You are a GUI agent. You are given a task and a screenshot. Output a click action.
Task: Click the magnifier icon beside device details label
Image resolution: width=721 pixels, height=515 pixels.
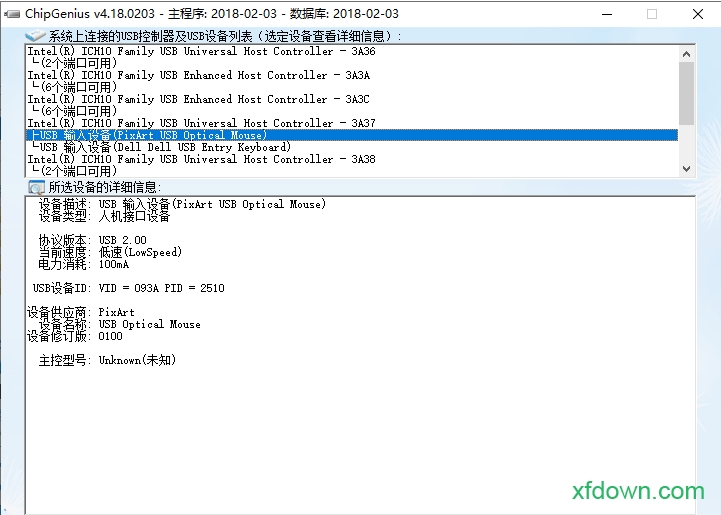(36, 187)
